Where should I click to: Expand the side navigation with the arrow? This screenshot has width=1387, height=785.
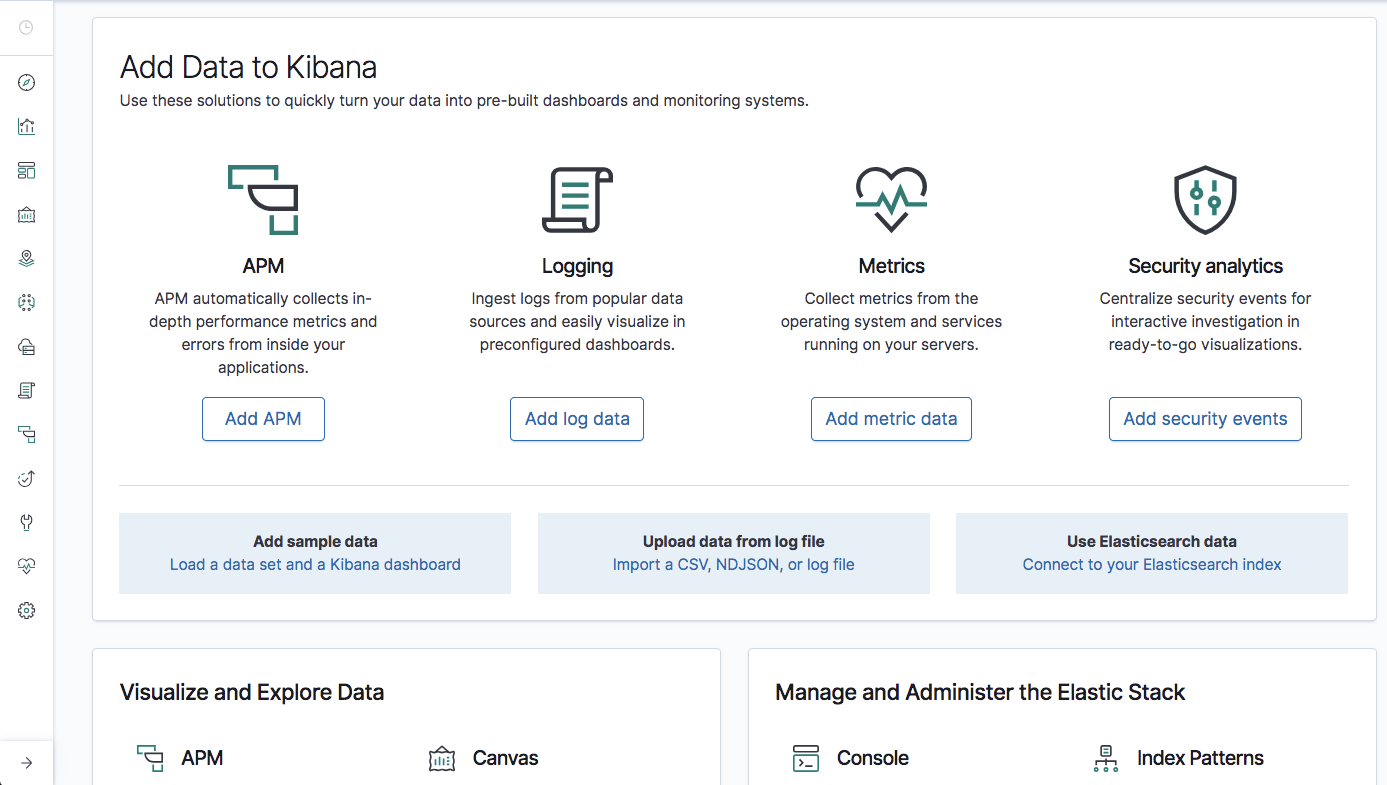(x=27, y=763)
